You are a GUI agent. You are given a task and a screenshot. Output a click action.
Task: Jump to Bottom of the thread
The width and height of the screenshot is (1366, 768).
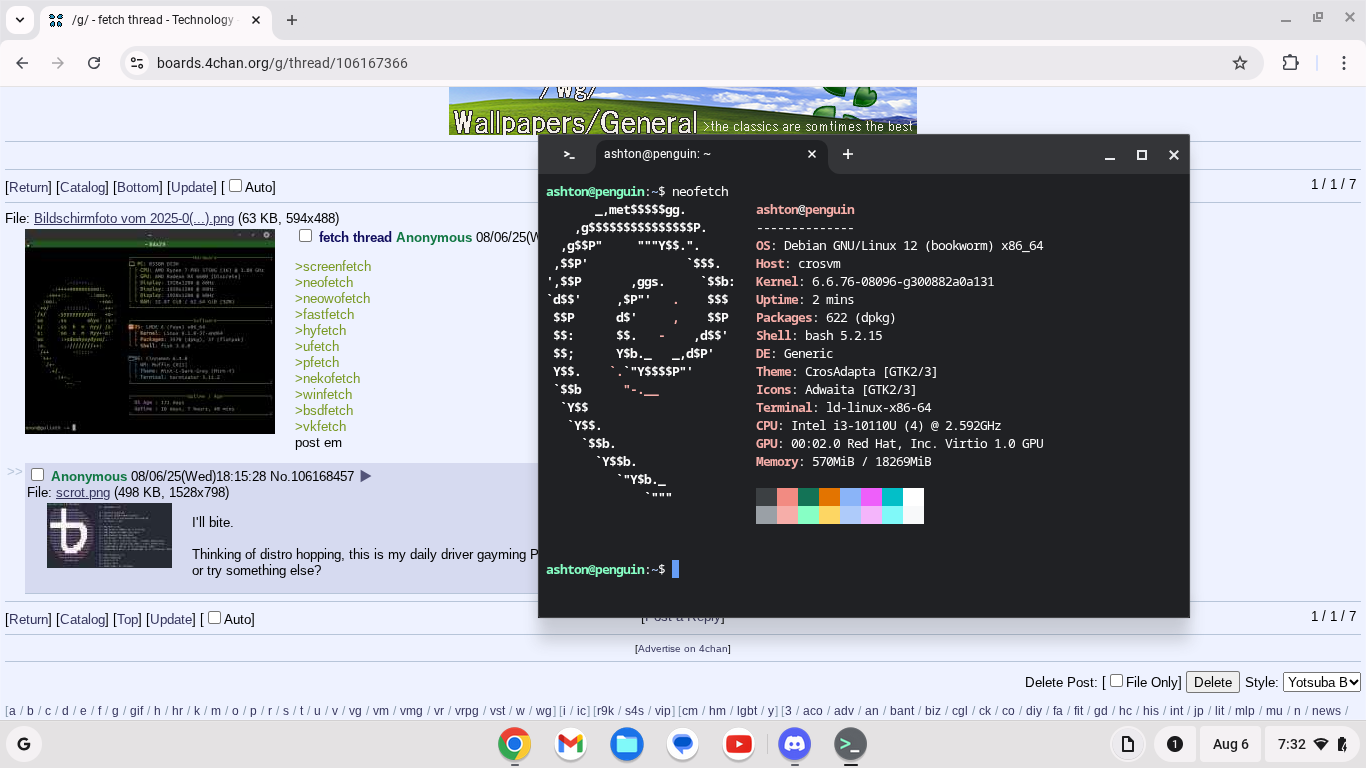[138, 187]
